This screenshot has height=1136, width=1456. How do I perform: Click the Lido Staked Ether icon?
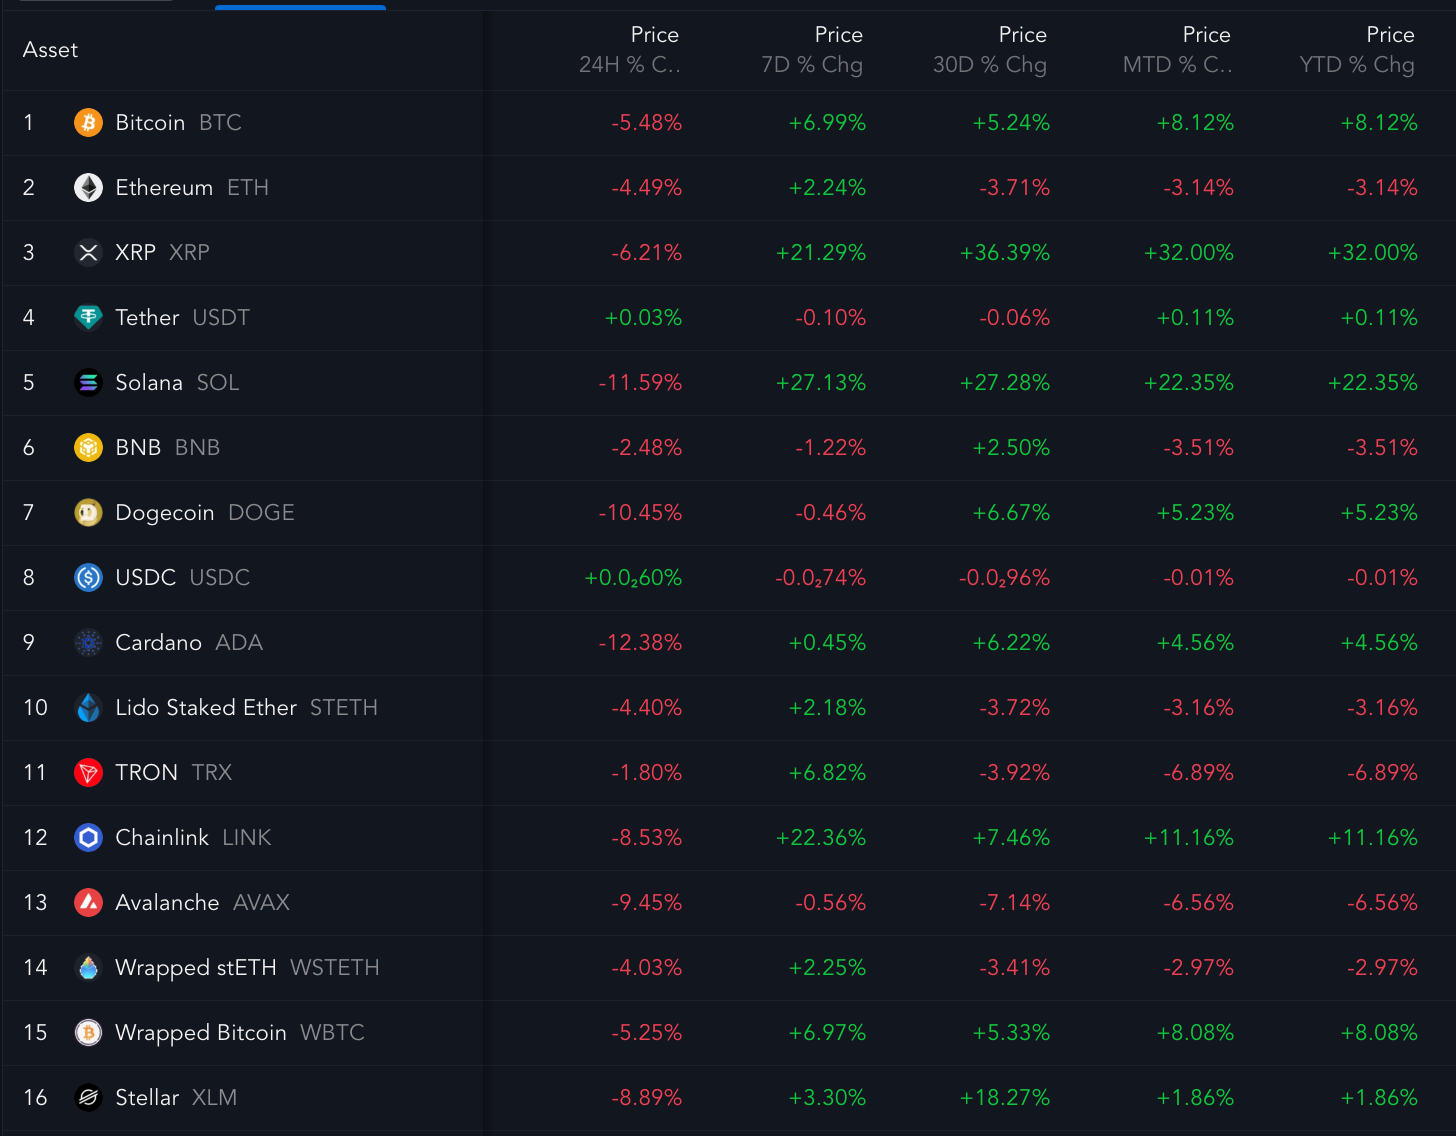(x=88, y=708)
